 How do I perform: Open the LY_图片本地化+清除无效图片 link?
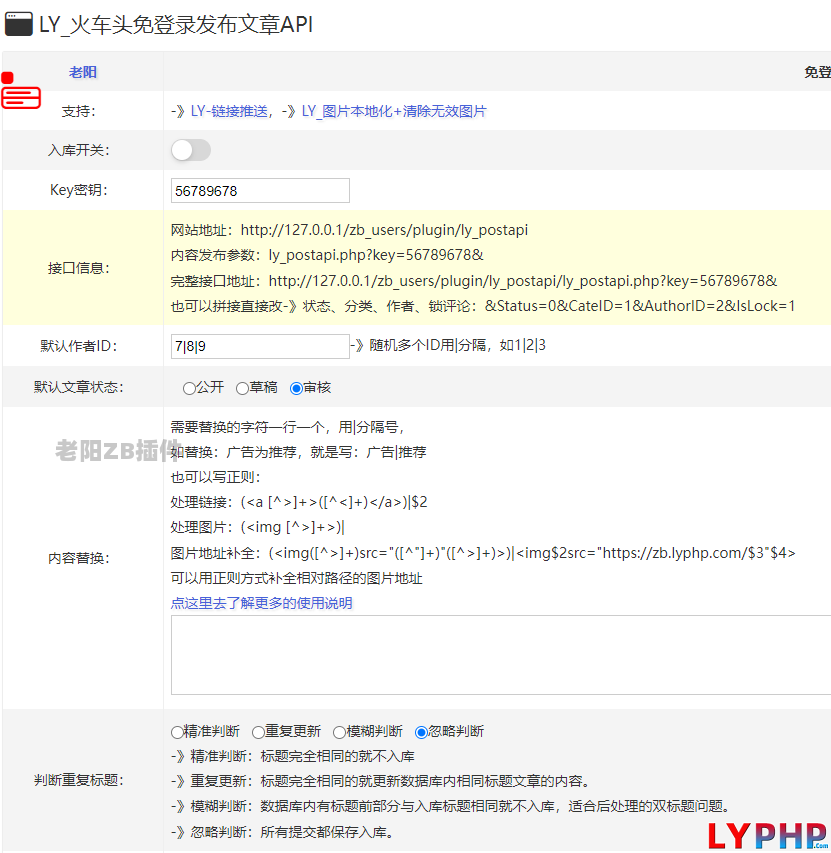[x=394, y=111]
